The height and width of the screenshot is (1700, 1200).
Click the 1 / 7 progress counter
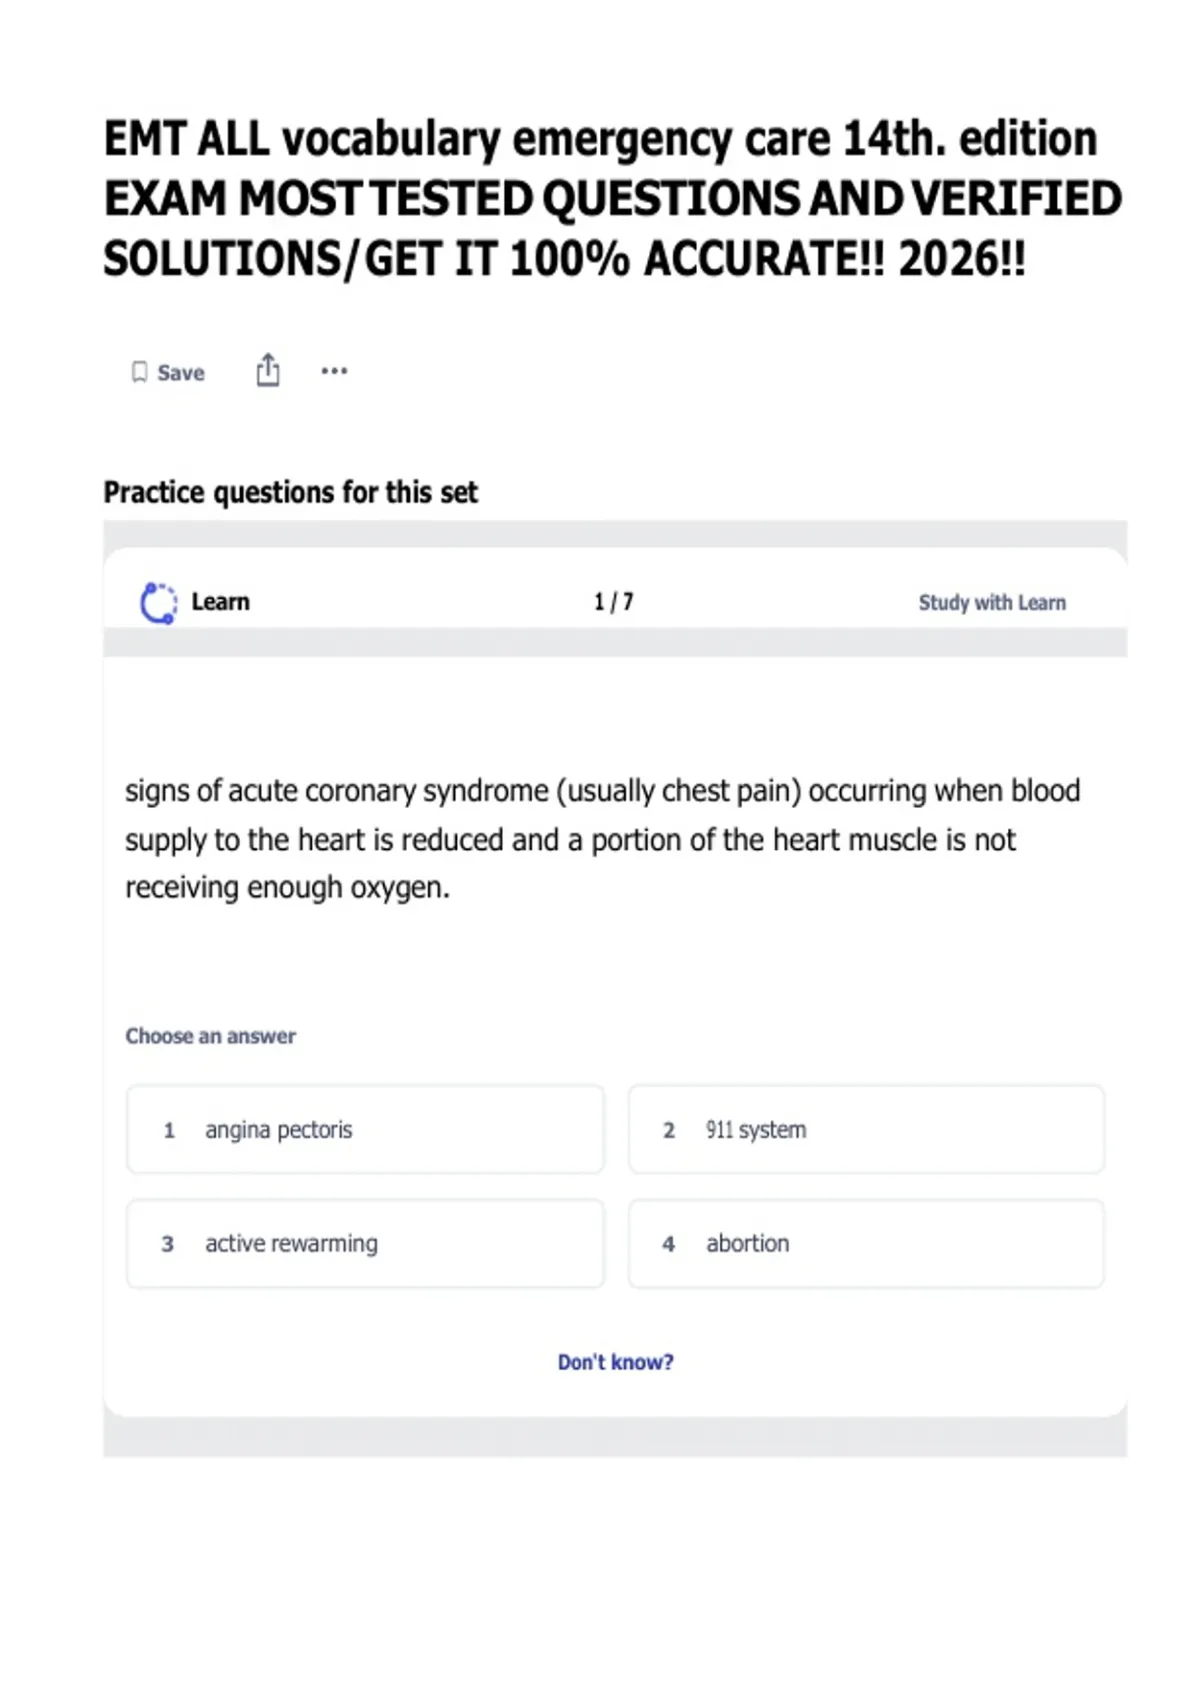tap(613, 602)
